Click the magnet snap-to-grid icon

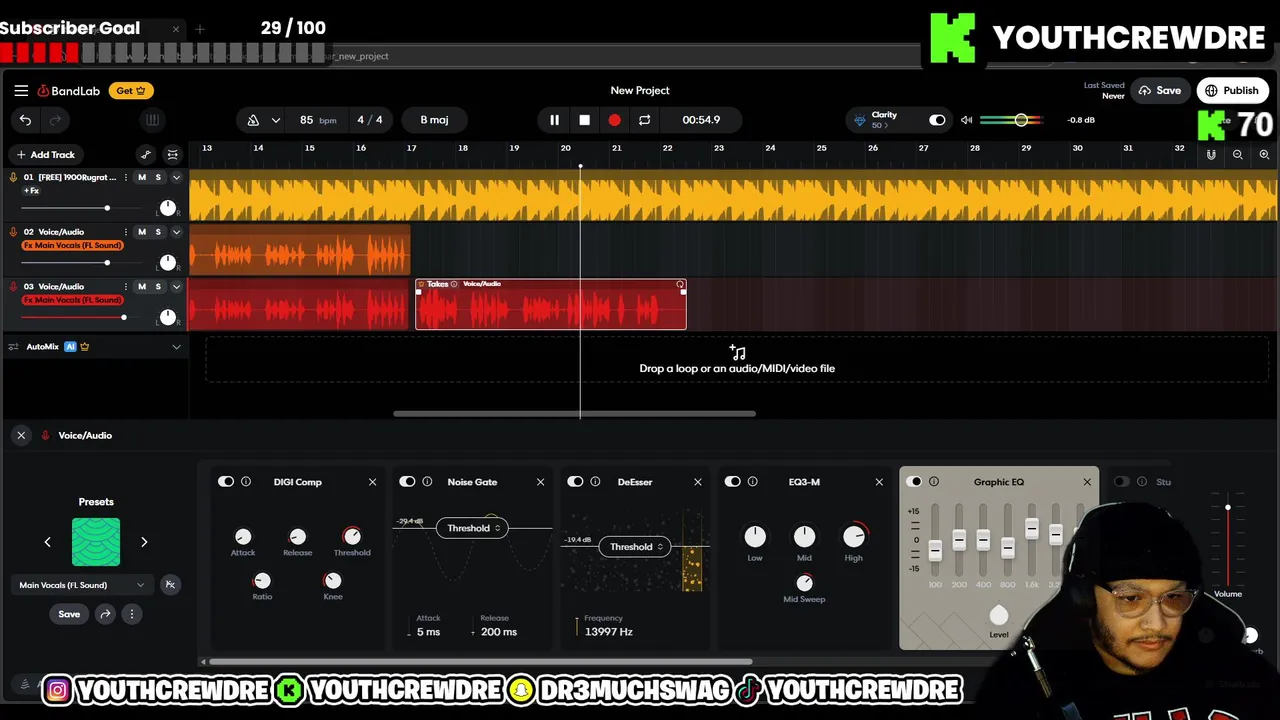pos(1211,155)
